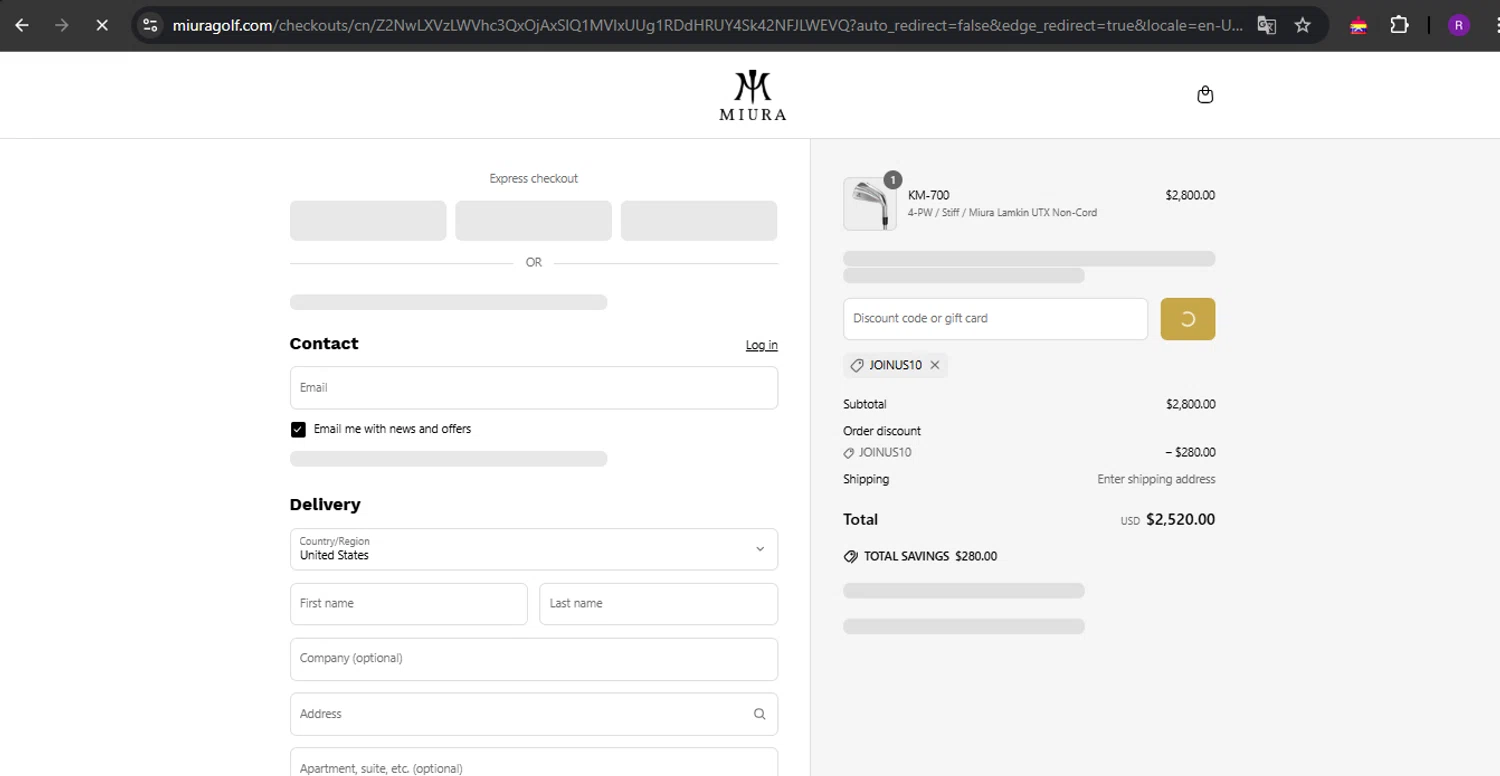The width and height of the screenshot is (1500, 776).
Task: Bookmark this page with the star
Action: pyautogui.click(x=1302, y=25)
